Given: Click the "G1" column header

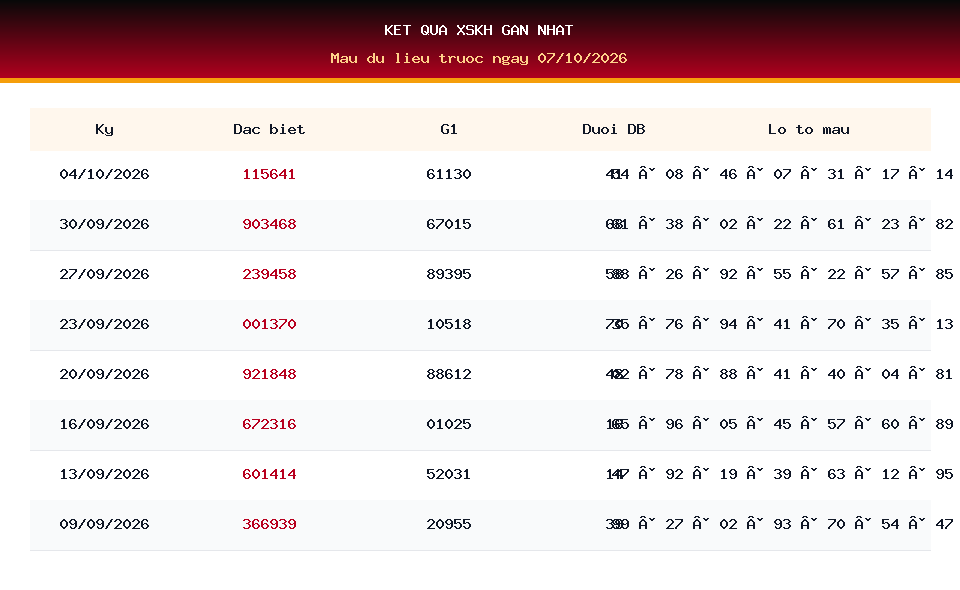Looking at the screenshot, I should pos(449,129).
